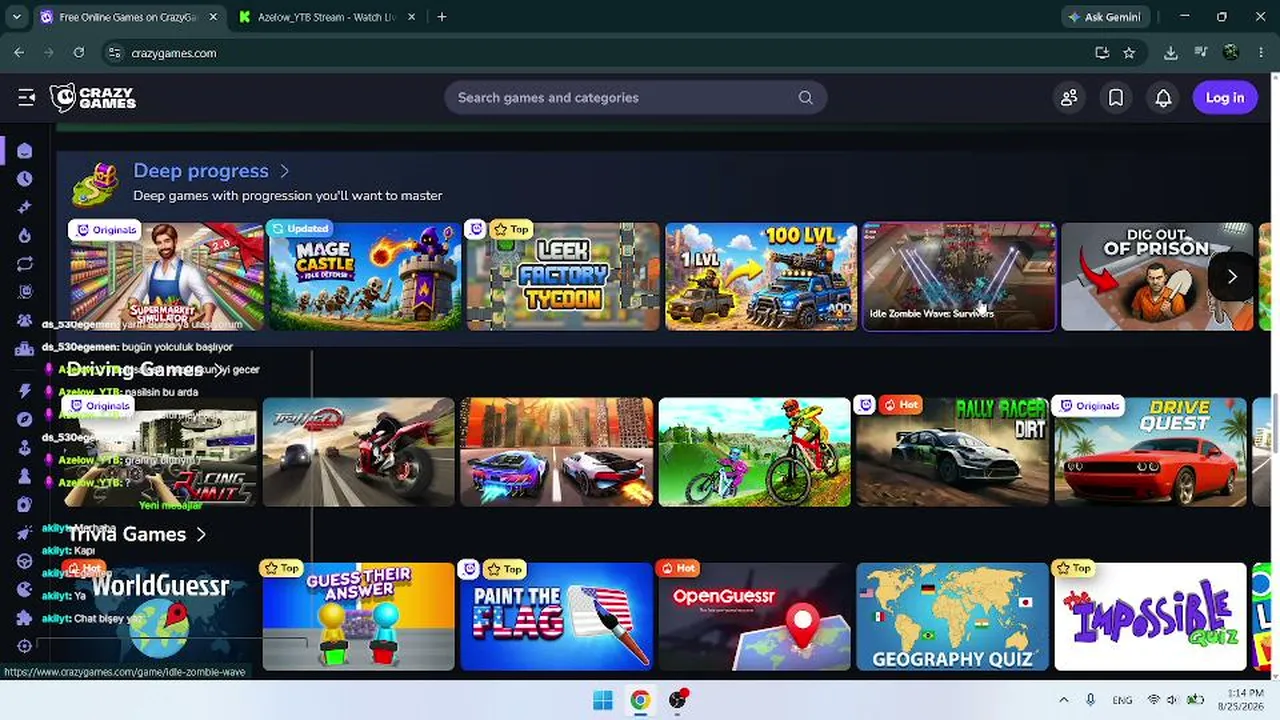Click the Install app icon in address bar

1102,53
